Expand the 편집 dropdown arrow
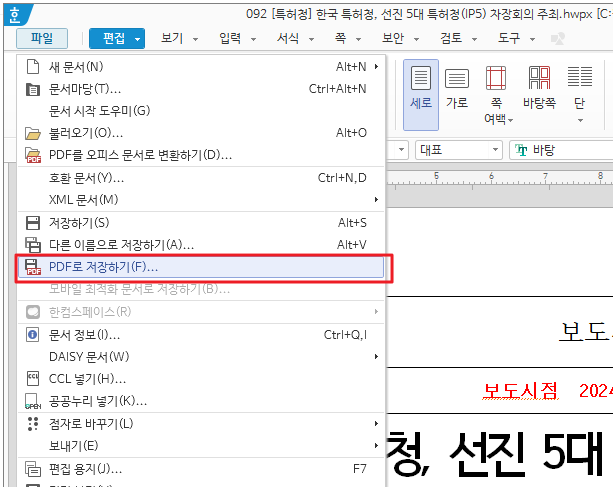Image resolution: width=613 pixels, height=487 pixels. (x=137, y=39)
